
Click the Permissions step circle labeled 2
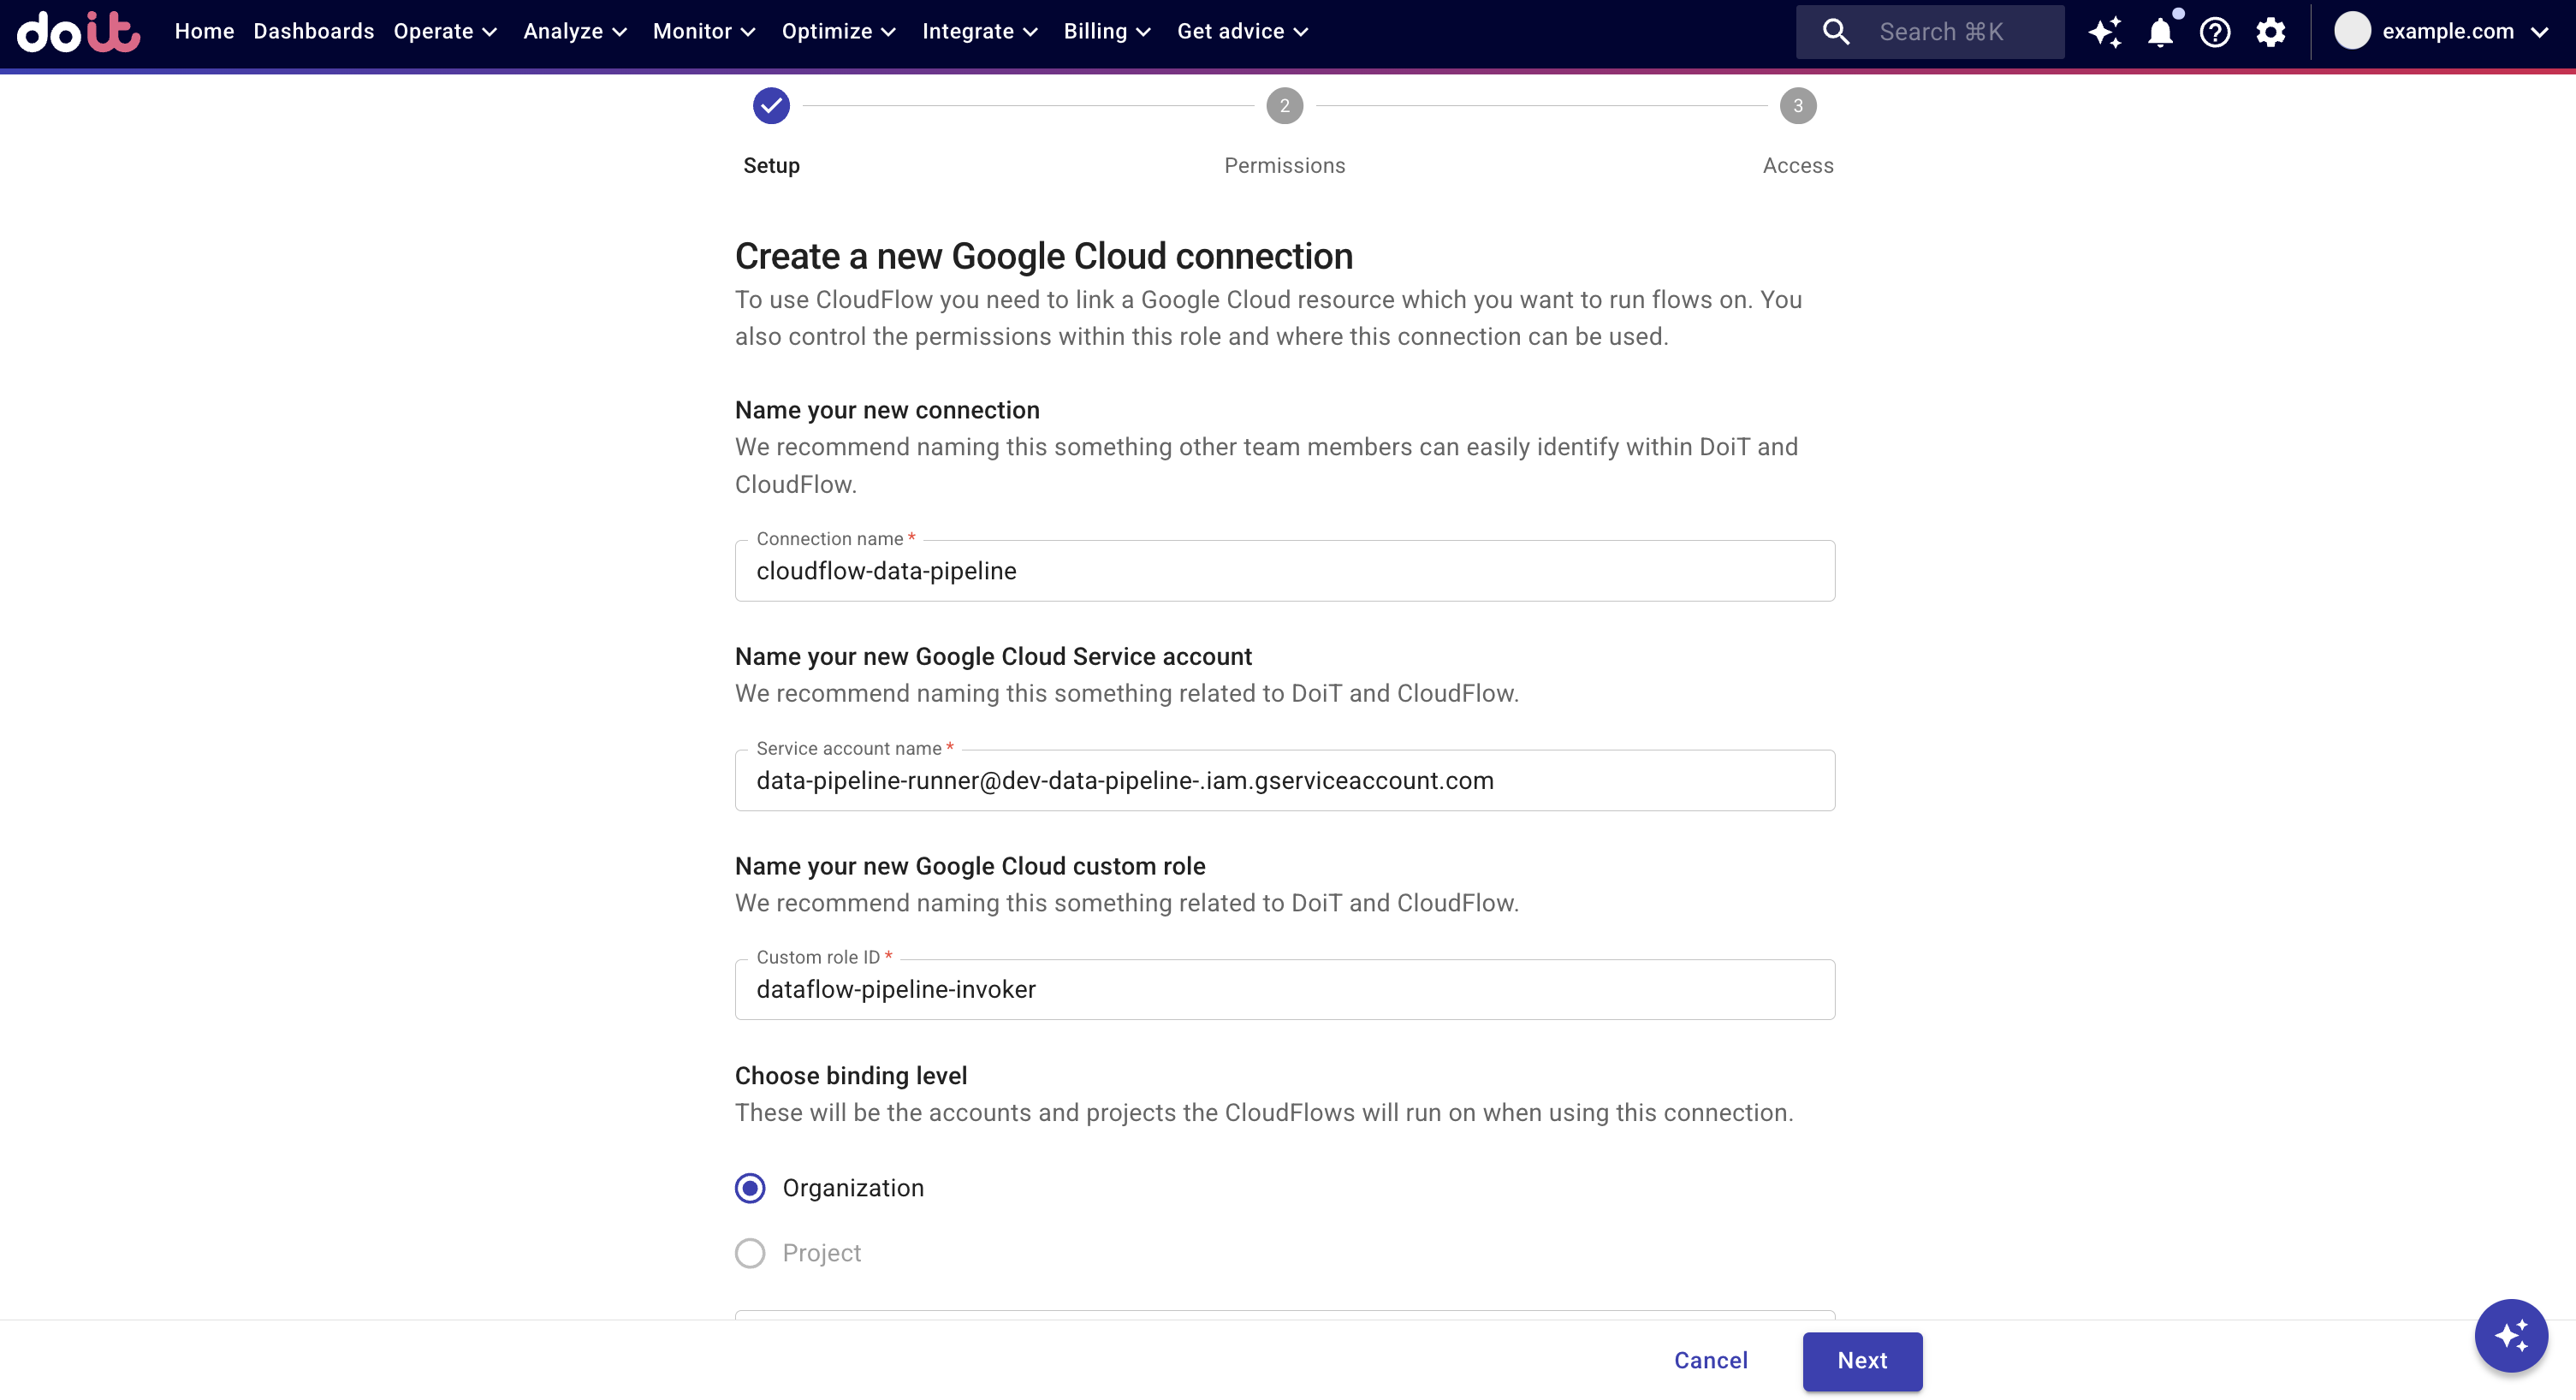pyautogui.click(x=1284, y=105)
